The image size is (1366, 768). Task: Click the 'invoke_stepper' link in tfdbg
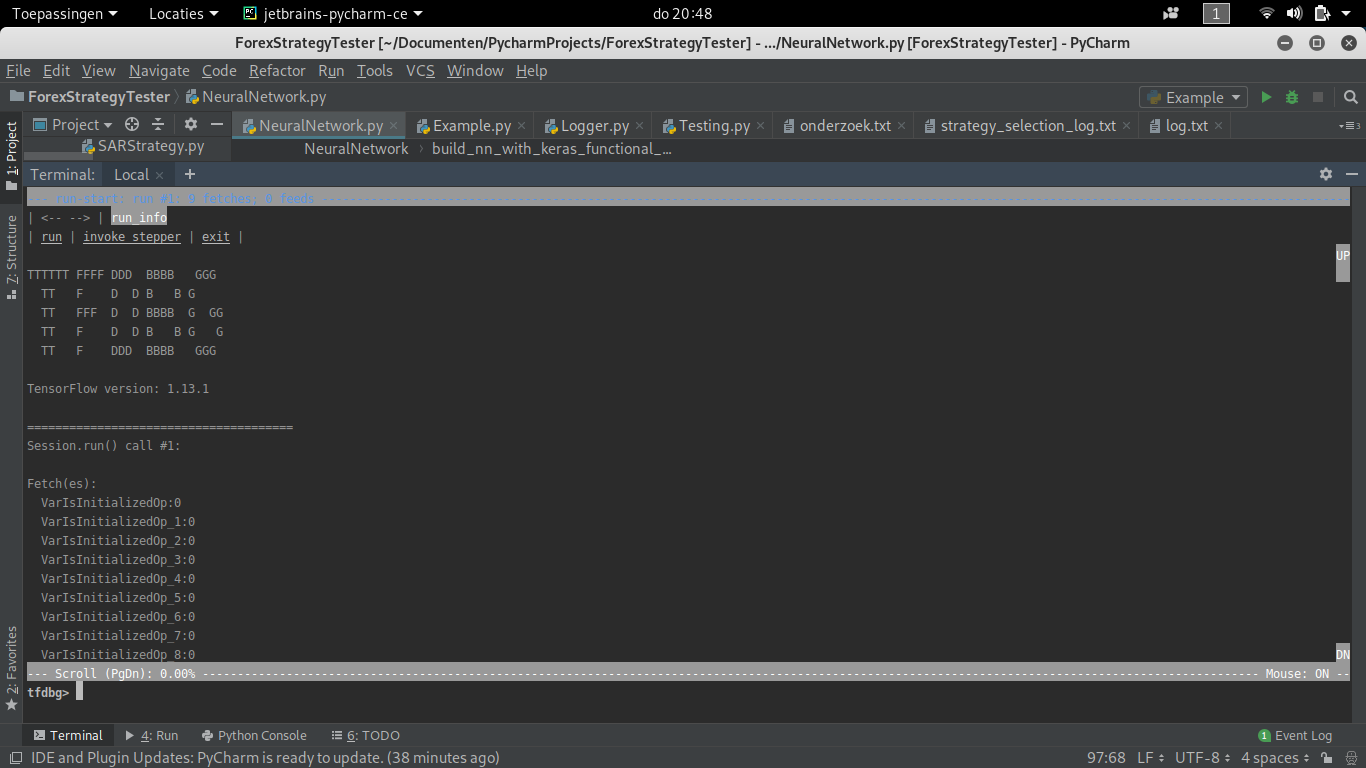[x=132, y=237]
